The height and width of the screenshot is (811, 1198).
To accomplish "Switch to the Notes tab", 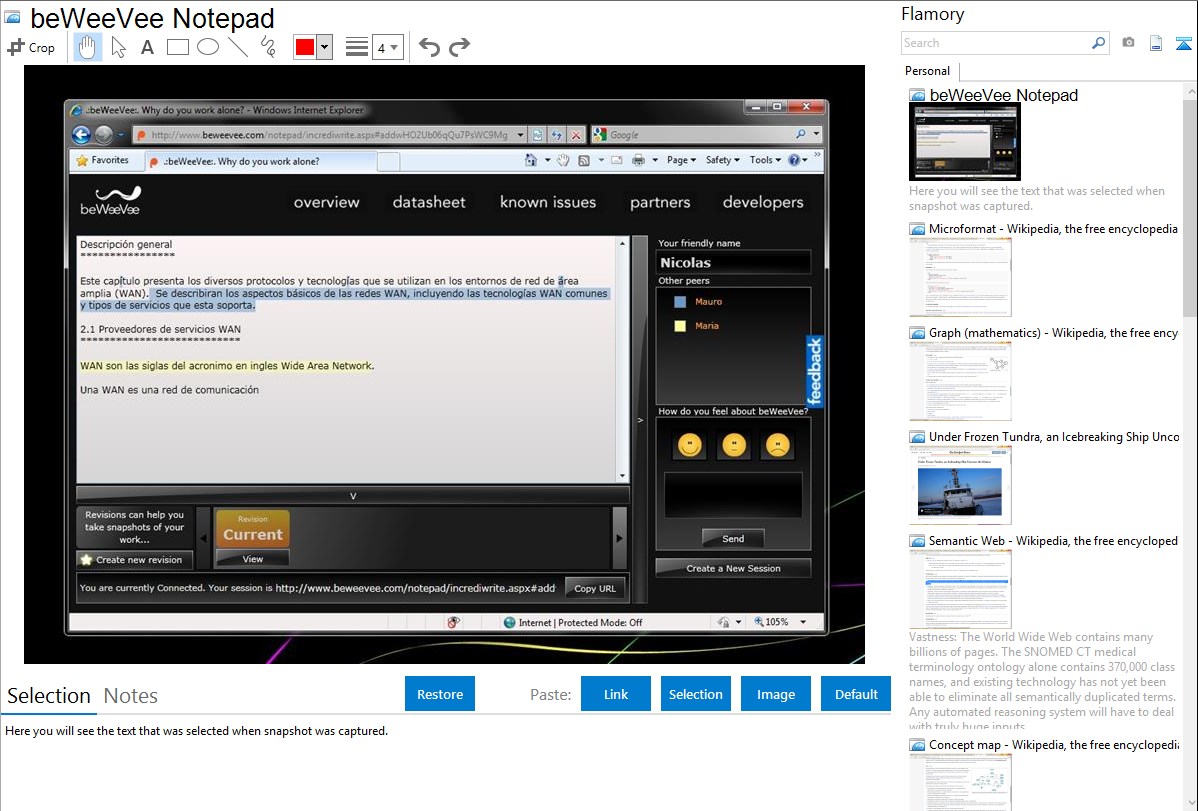I will coord(131,696).
